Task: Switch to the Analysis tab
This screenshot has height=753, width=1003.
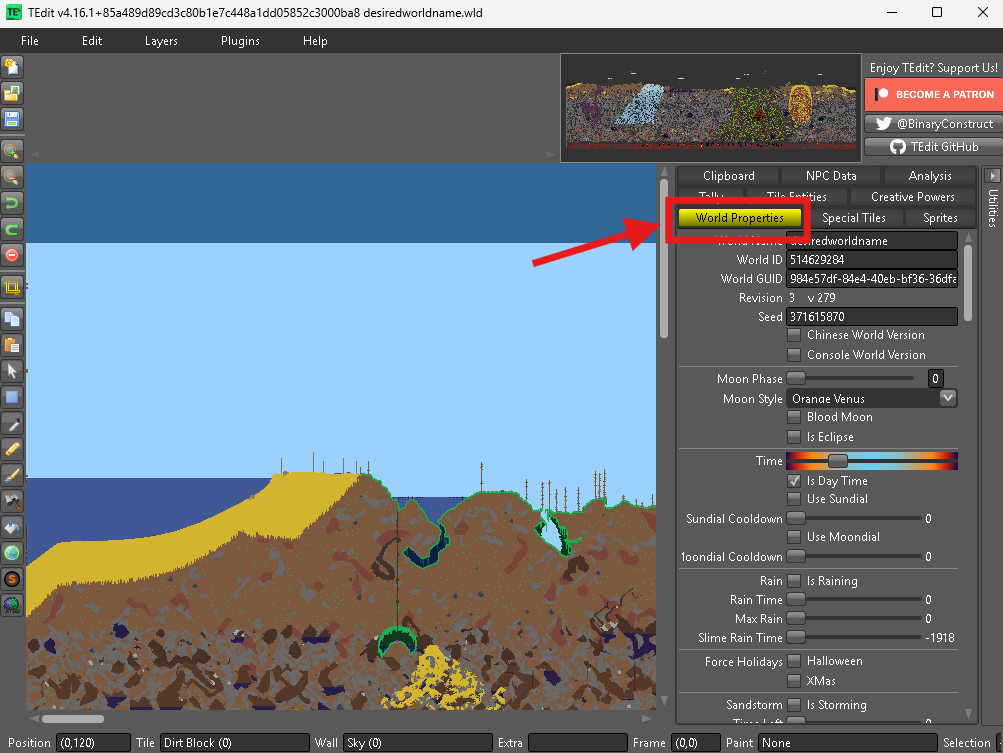Action: tap(930, 176)
